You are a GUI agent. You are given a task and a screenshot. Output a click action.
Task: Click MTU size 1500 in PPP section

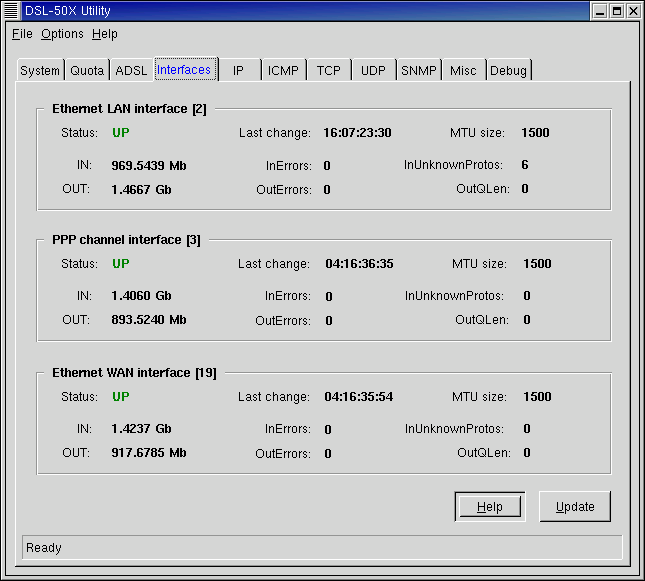point(537,264)
